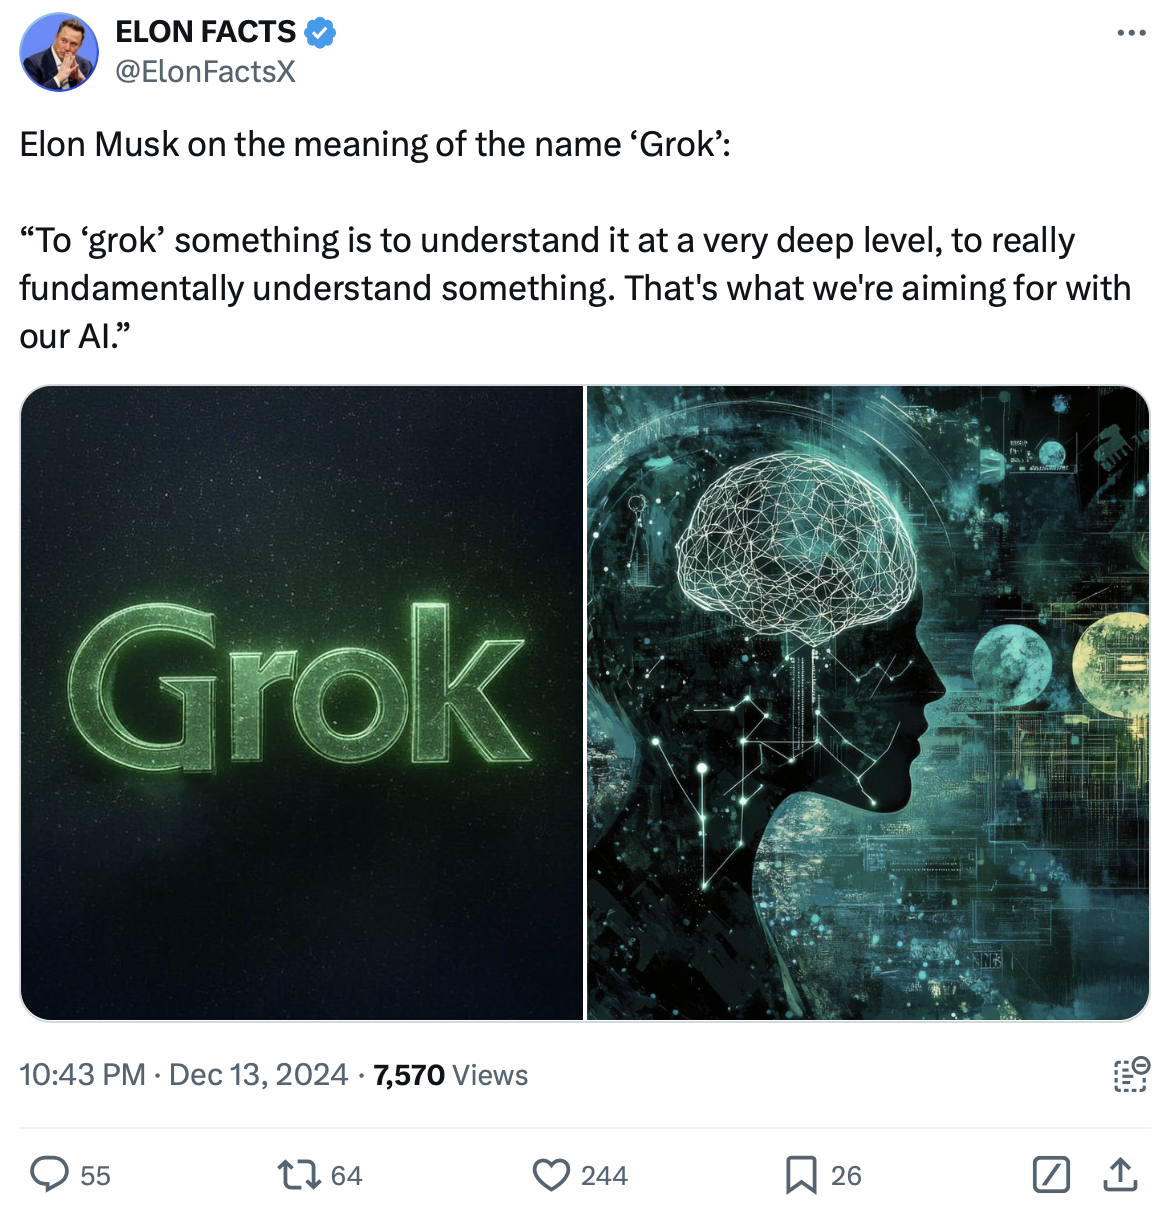This screenshot has width=1170, height=1220.
Task: Open the ELON FACTS profile avatar
Action: click(59, 52)
